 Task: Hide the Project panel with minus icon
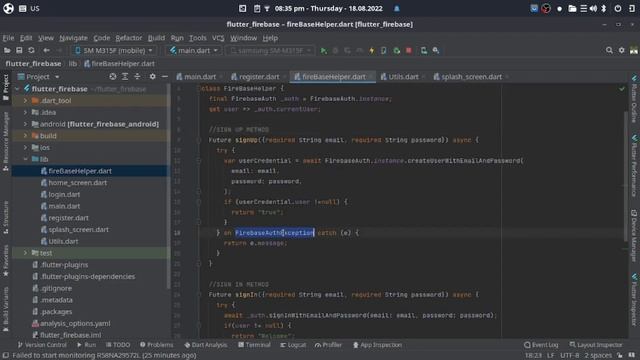[x=164, y=77]
